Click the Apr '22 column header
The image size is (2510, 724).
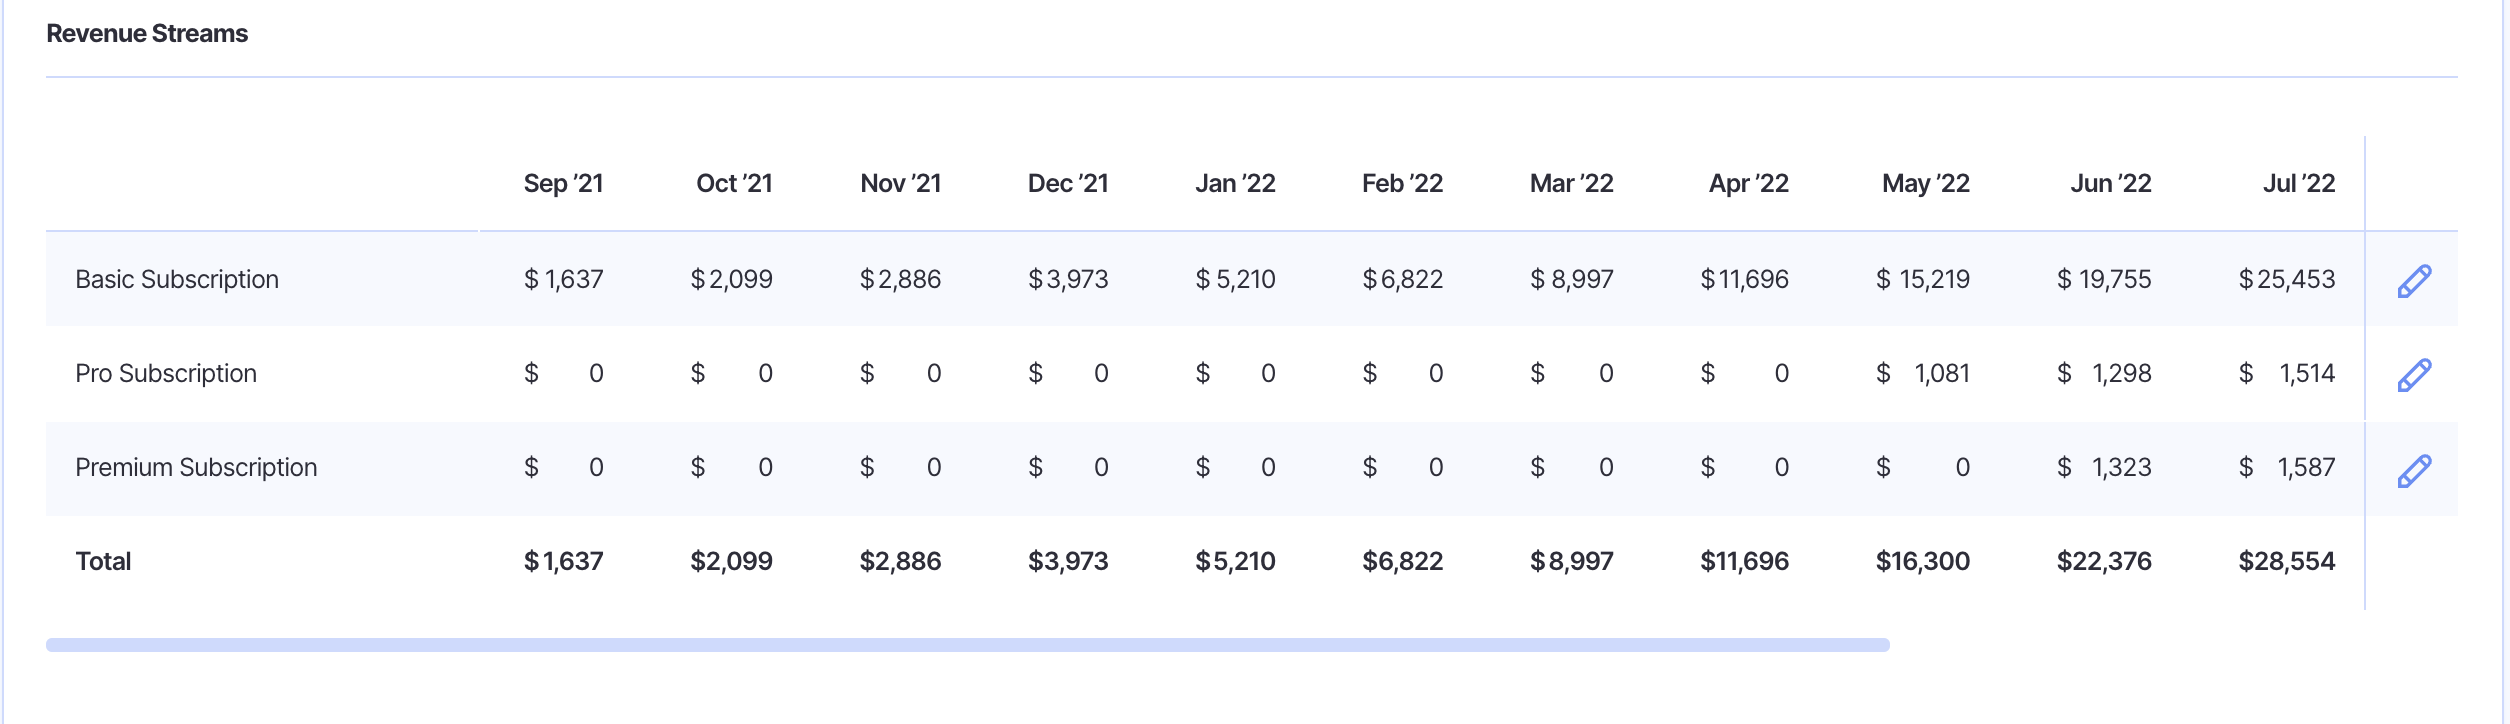[x=1748, y=183]
